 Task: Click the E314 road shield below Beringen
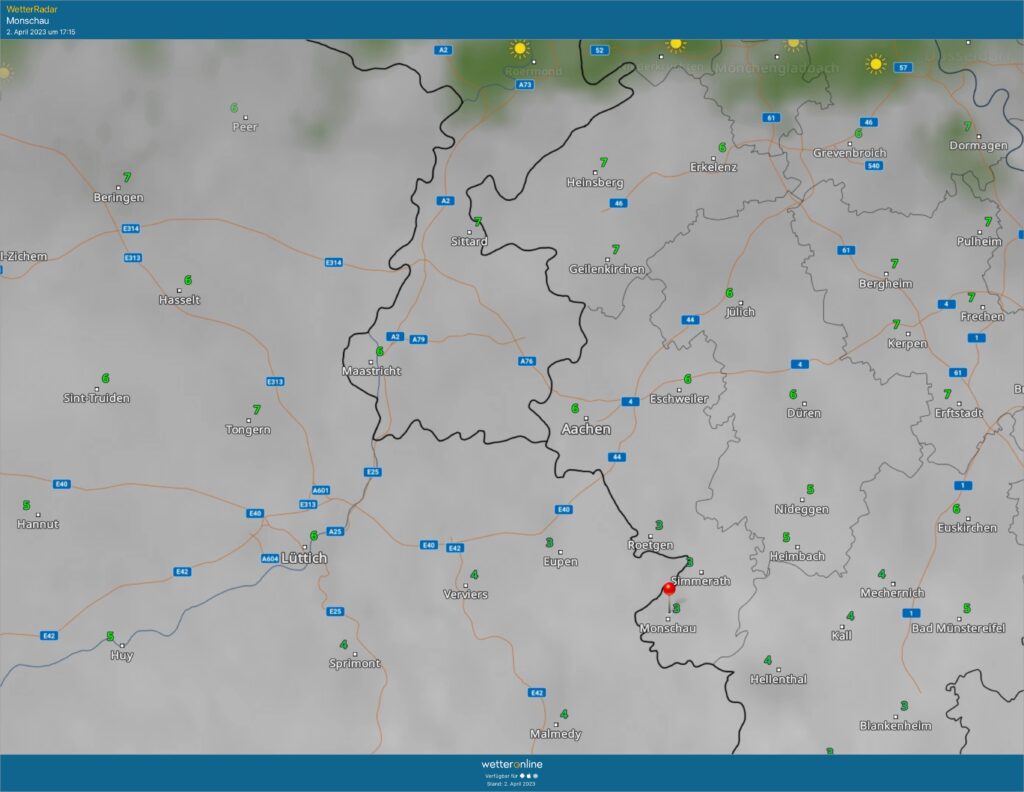pos(131,229)
